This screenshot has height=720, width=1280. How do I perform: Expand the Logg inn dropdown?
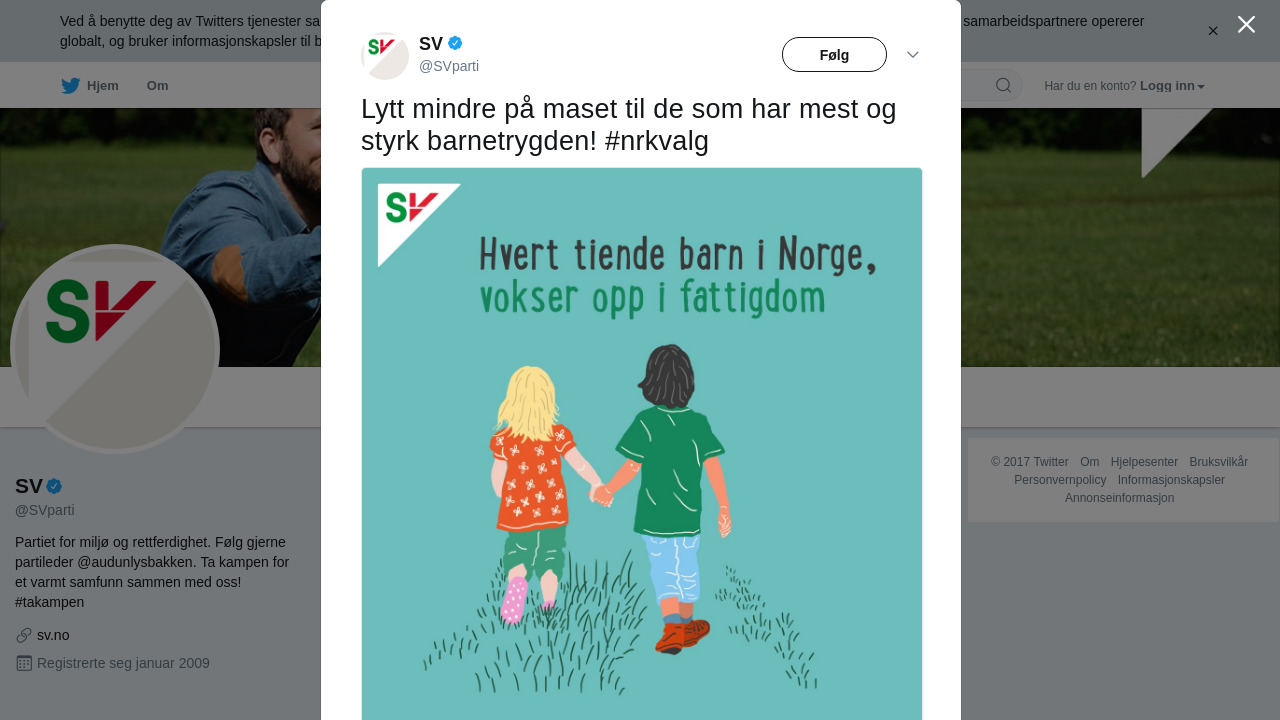[1172, 86]
